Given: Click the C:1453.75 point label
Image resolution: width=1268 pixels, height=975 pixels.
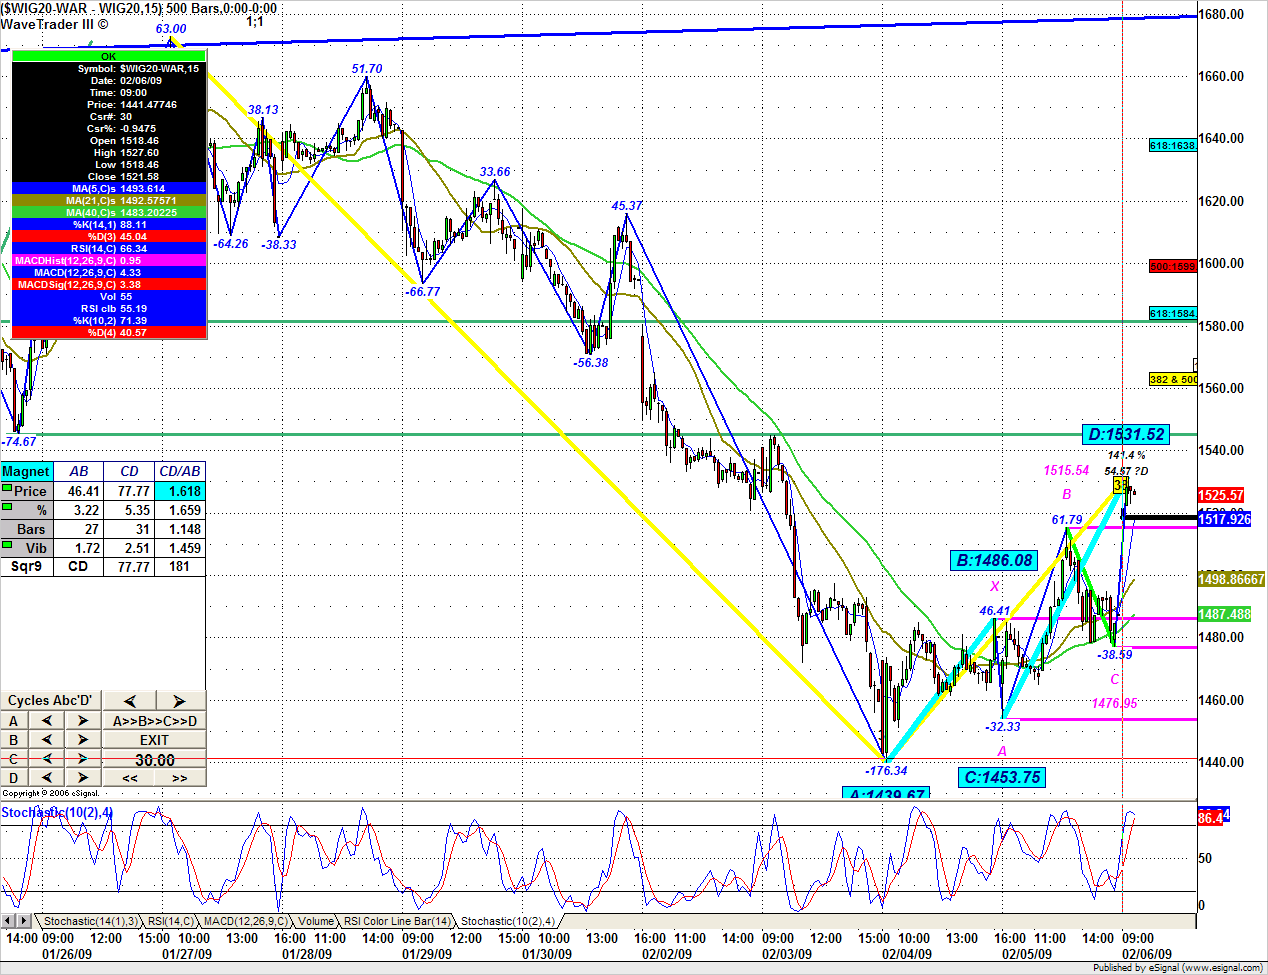Looking at the screenshot, I should click(x=1003, y=777).
